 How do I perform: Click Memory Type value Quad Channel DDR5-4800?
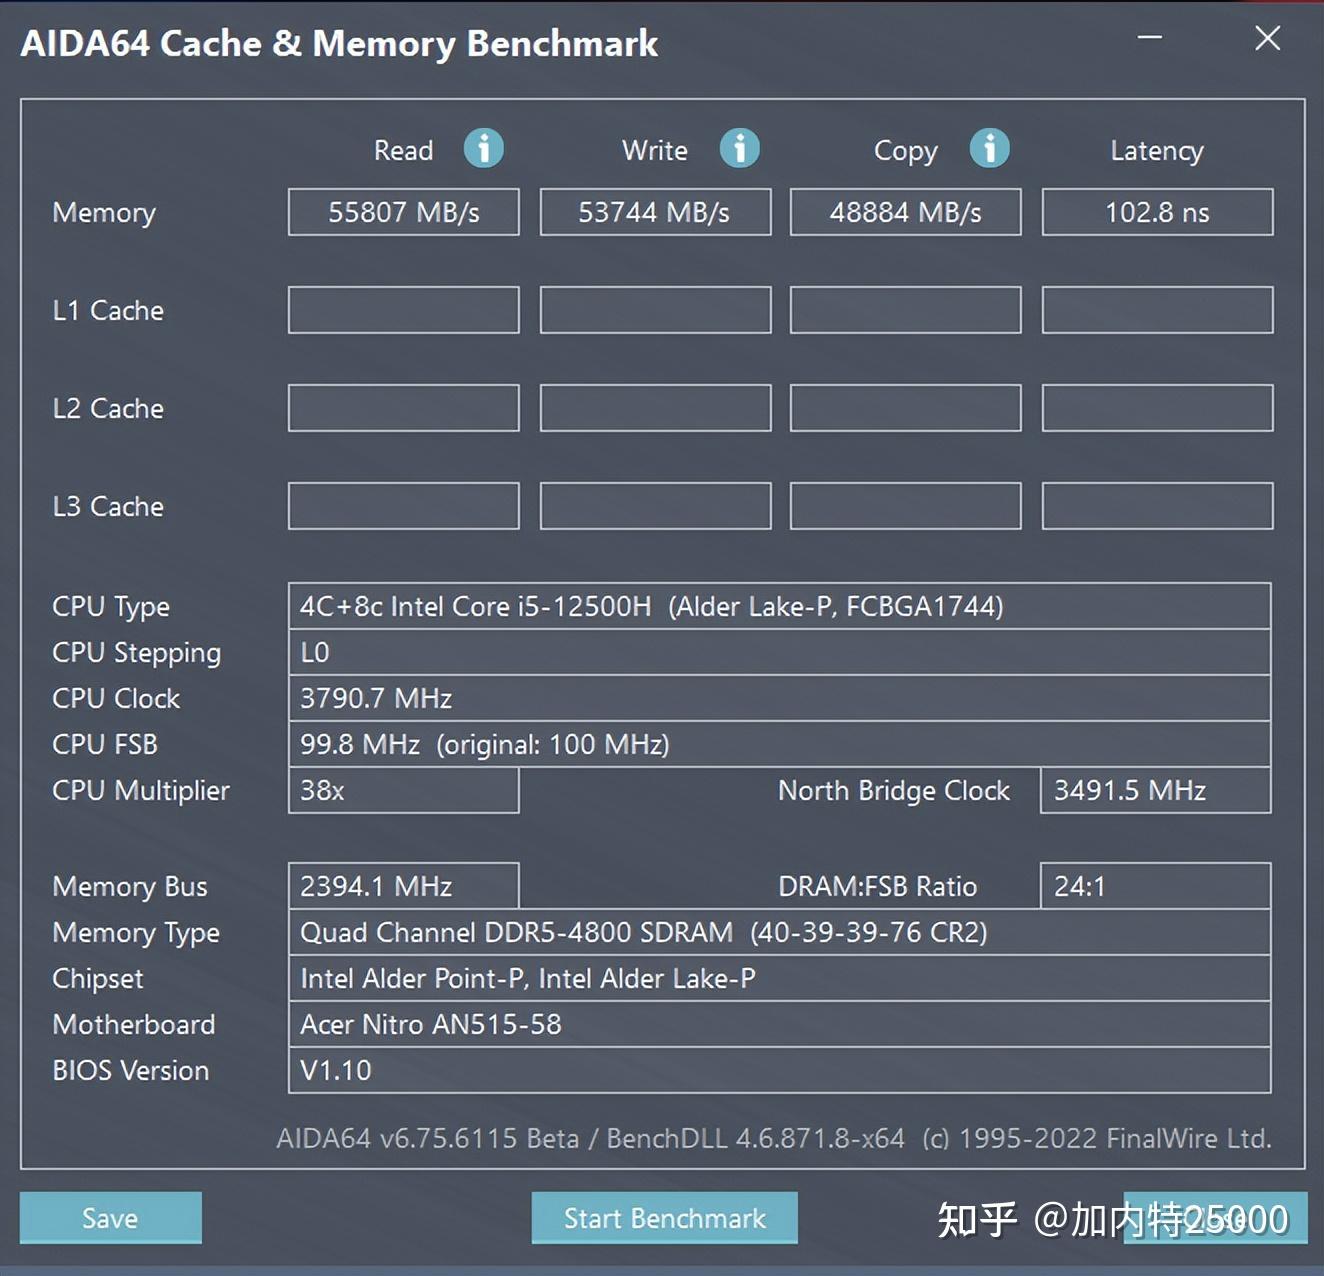780,932
